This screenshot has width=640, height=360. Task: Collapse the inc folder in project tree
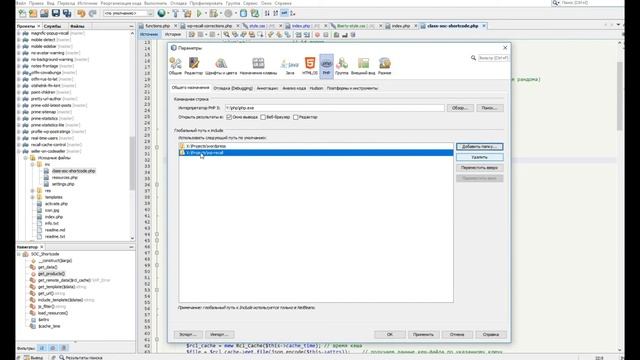pos(33,164)
